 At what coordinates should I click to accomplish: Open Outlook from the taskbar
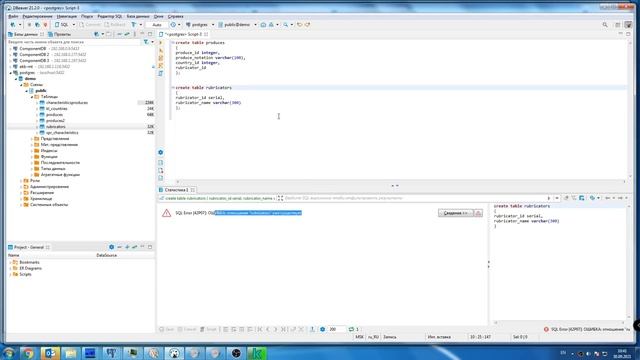click(50, 353)
